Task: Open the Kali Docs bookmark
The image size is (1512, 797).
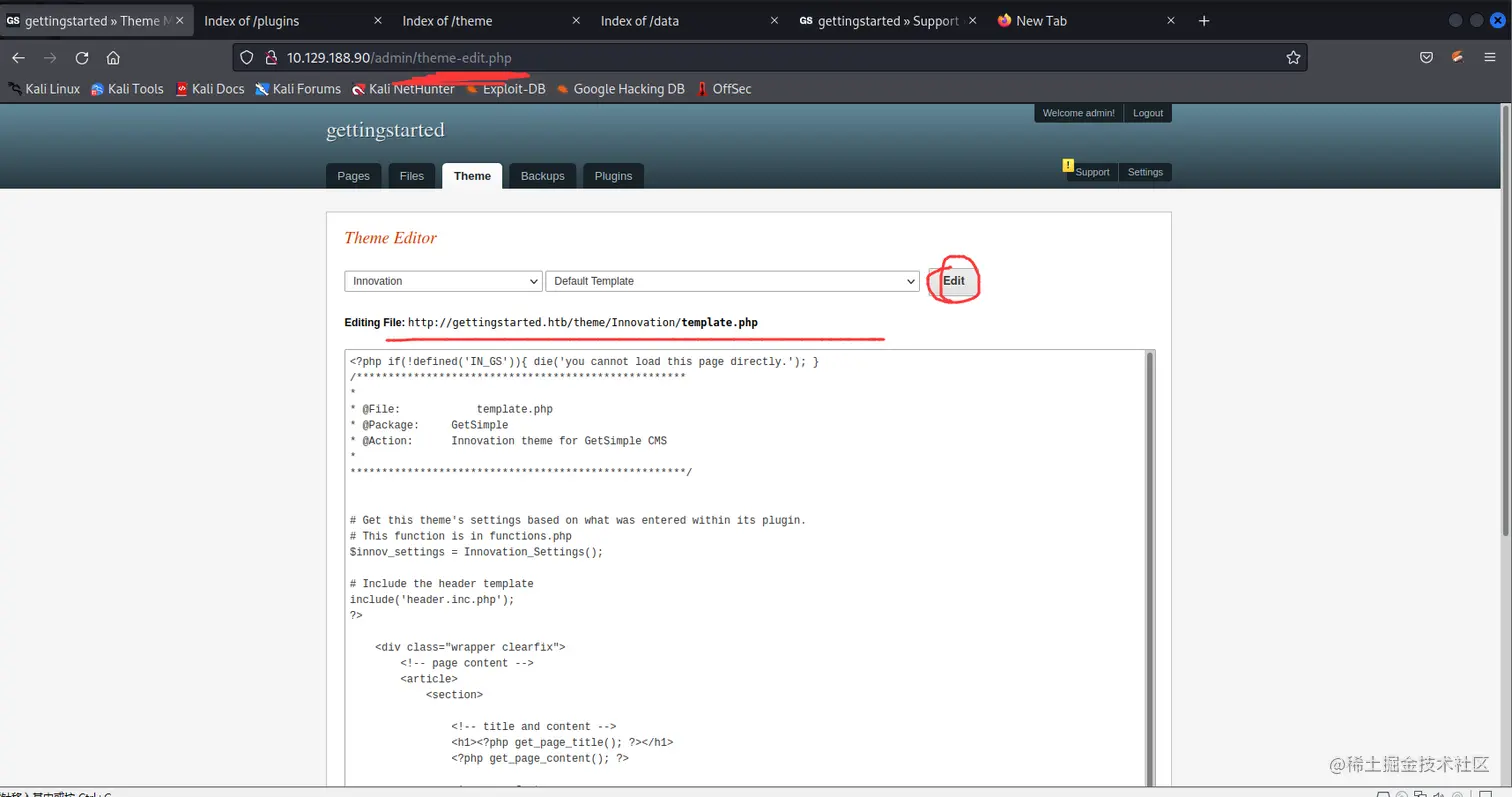Action: 210,89
